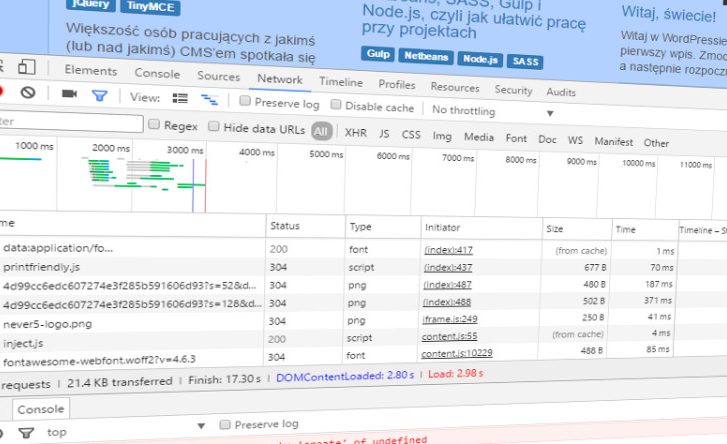This screenshot has width=727, height=444.
Task: Filter requests by Media type
Action: pos(479,137)
